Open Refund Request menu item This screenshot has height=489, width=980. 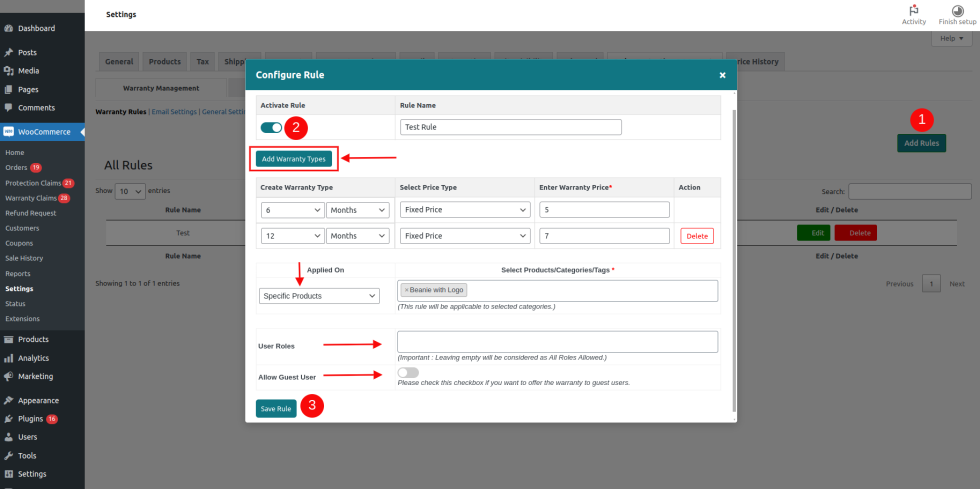31,213
